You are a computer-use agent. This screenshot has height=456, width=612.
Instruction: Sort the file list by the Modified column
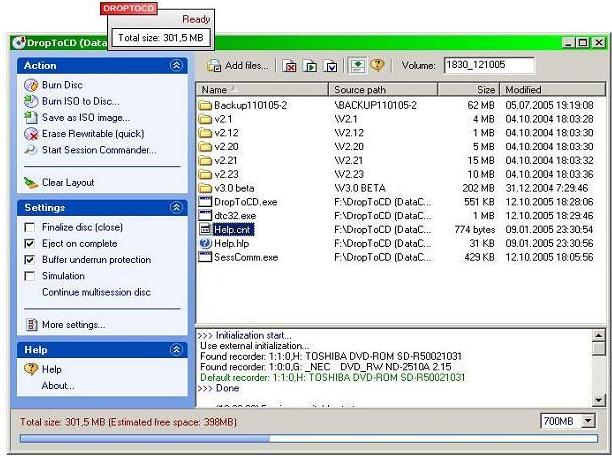(553, 89)
